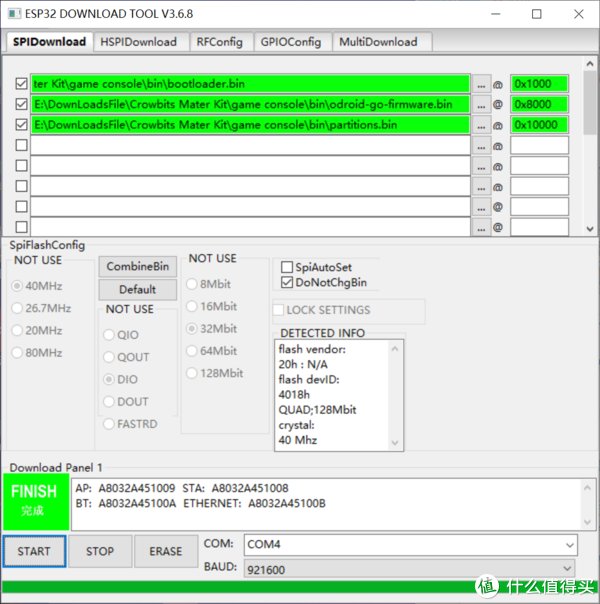Choose QIO SPI mode

pyautogui.click(x=109, y=335)
